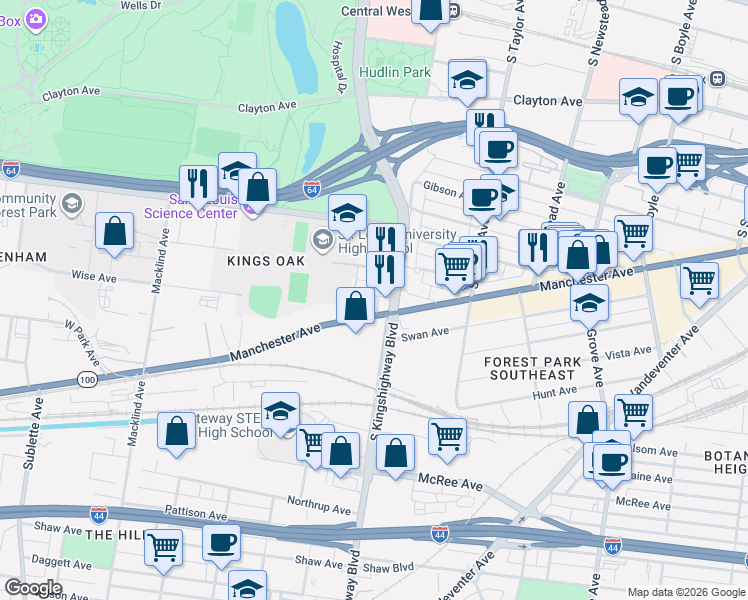The width and height of the screenshot is (748, 600).
Task: Click the school marker on Gateway STEM High School
Action: [x=280, y=414]
